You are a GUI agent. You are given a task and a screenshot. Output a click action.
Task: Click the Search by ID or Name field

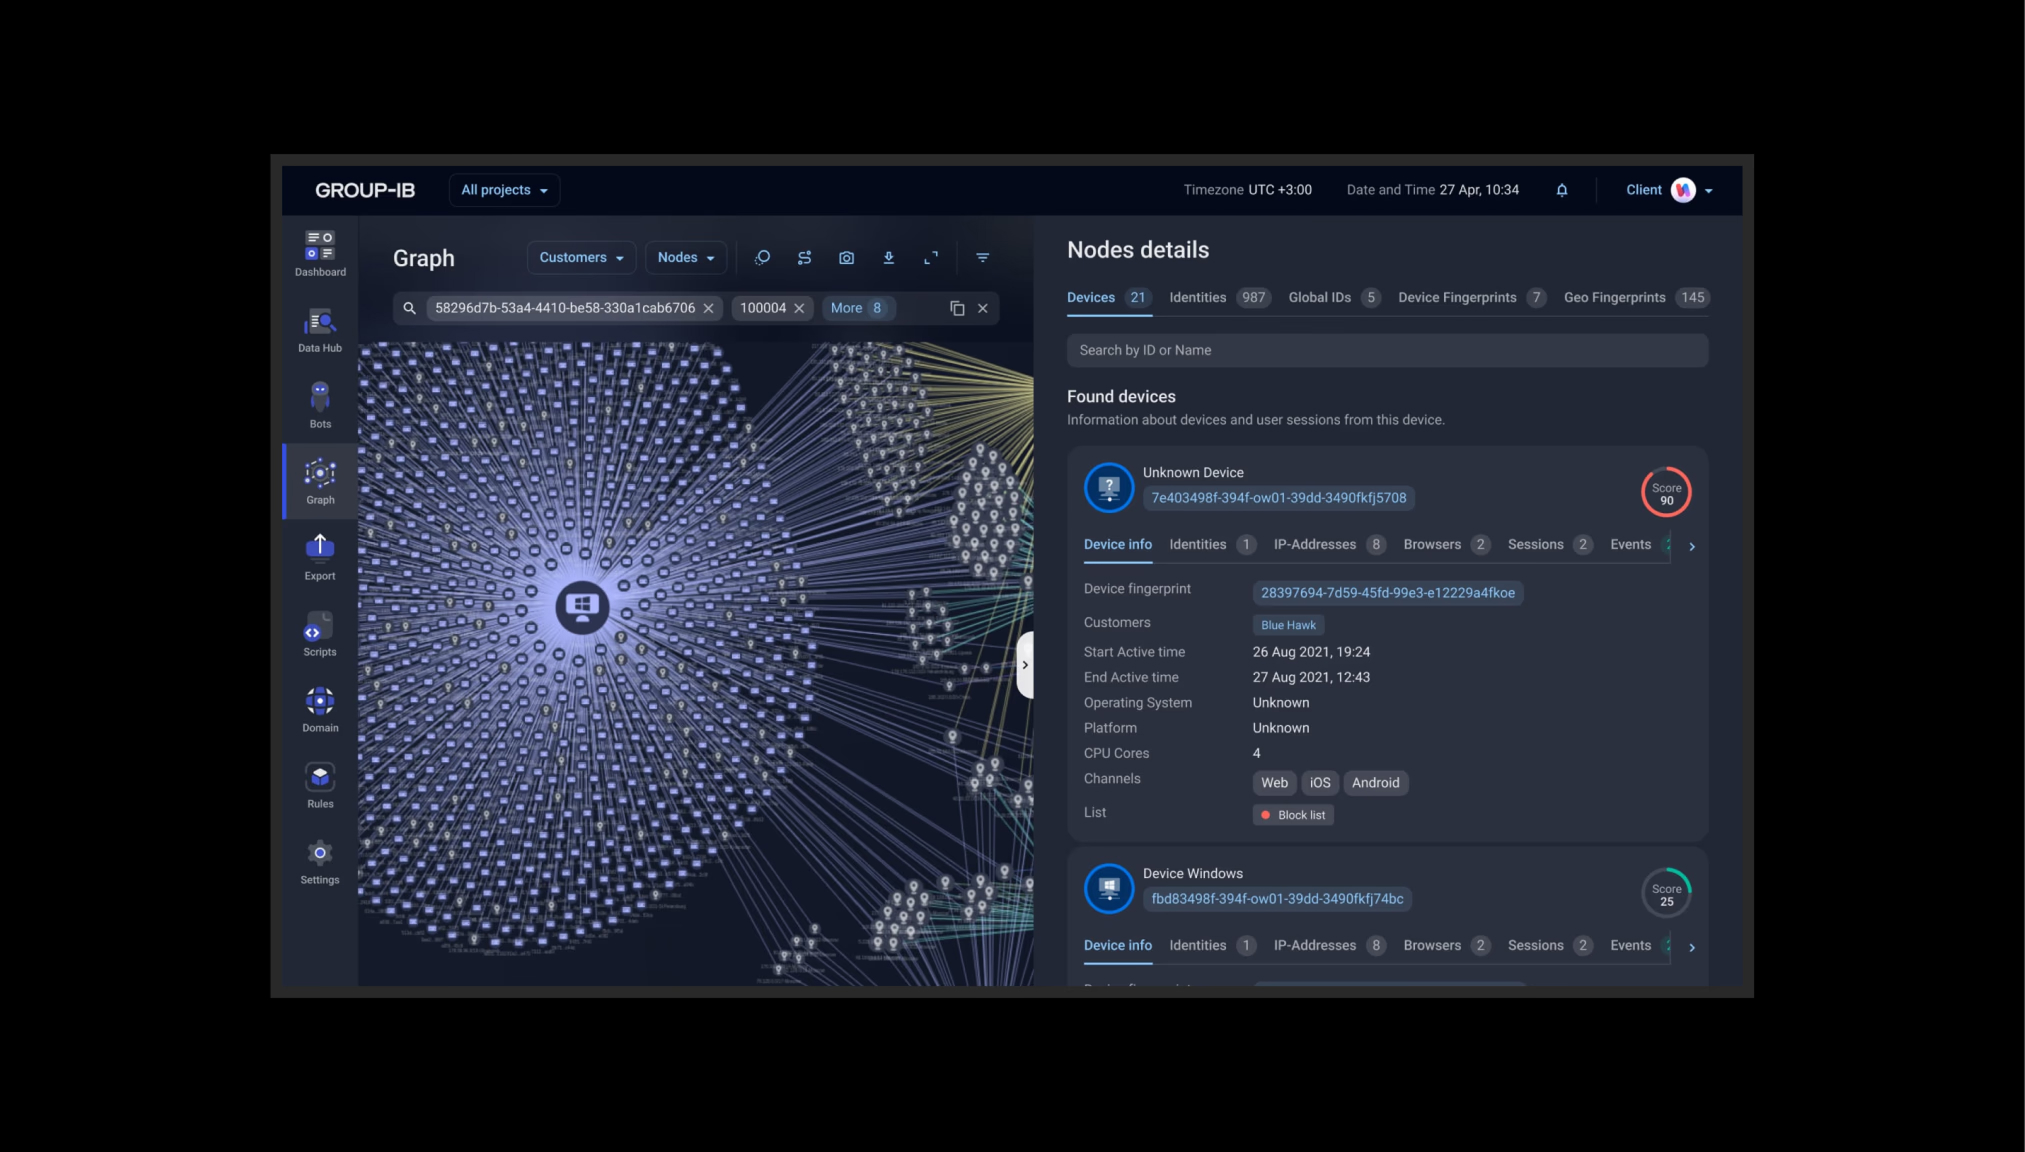point(1387,351)
